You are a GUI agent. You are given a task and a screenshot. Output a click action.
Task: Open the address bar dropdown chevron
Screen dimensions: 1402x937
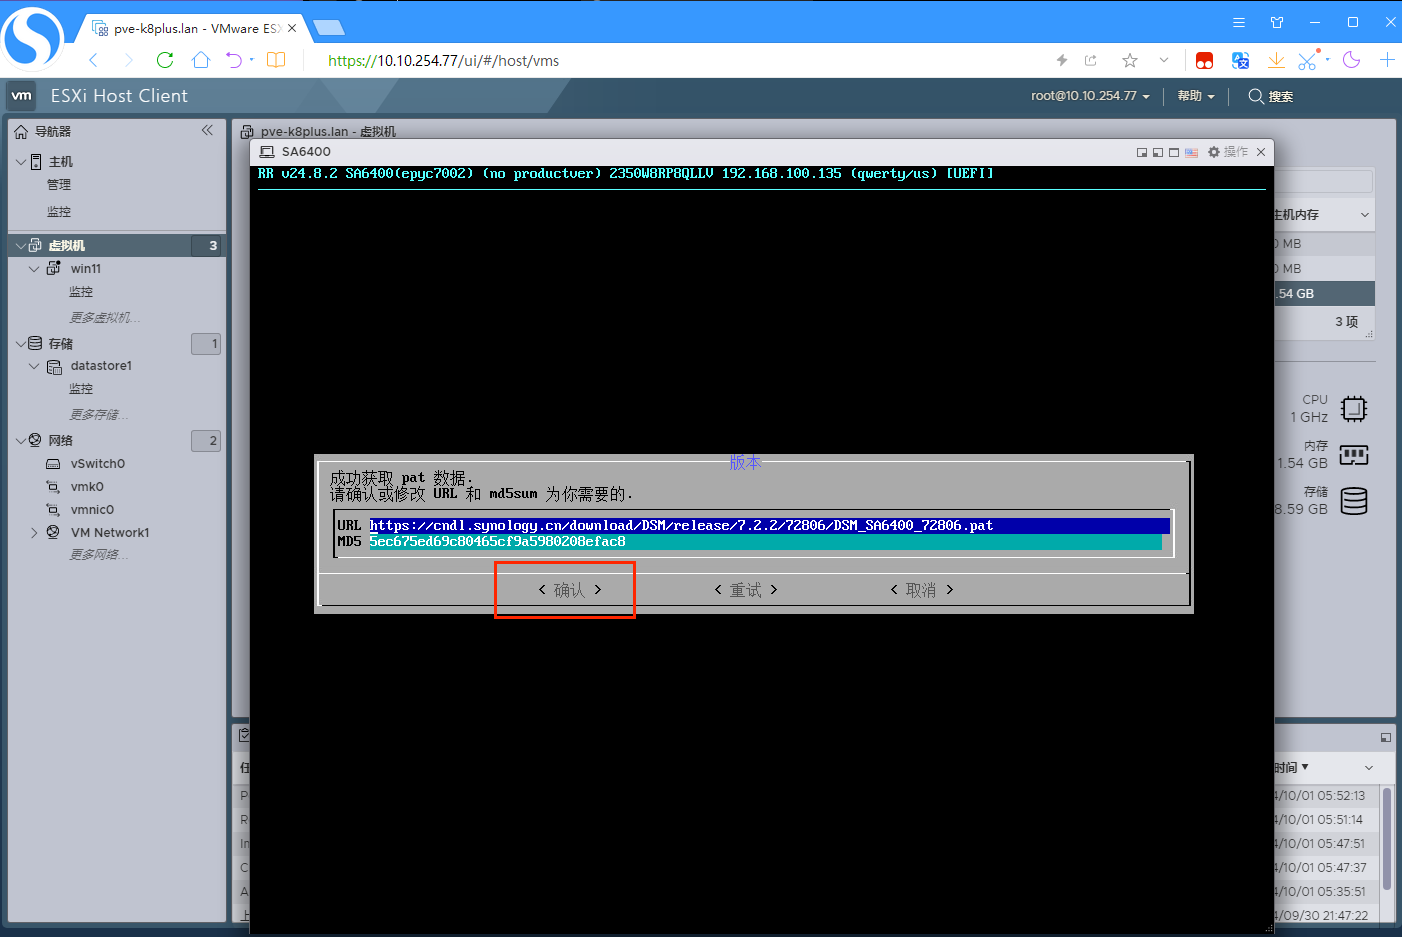pos(1164,60)
